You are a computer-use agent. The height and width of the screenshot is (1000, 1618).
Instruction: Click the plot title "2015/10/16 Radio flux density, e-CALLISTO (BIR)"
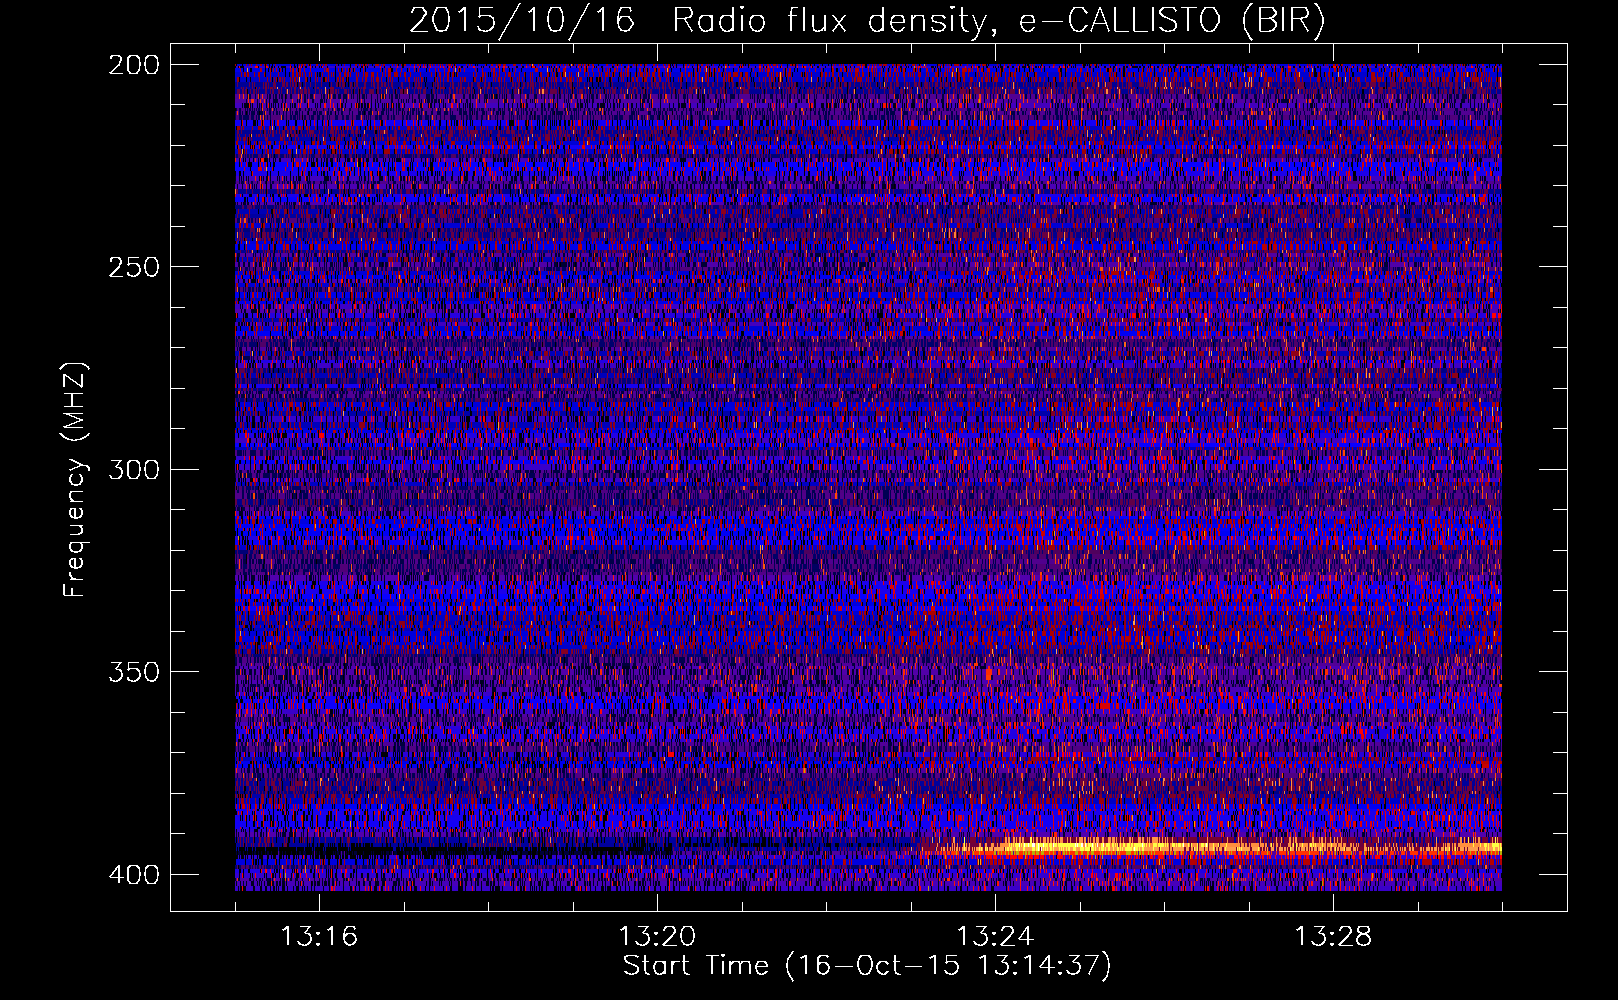(x=867, y=21)
